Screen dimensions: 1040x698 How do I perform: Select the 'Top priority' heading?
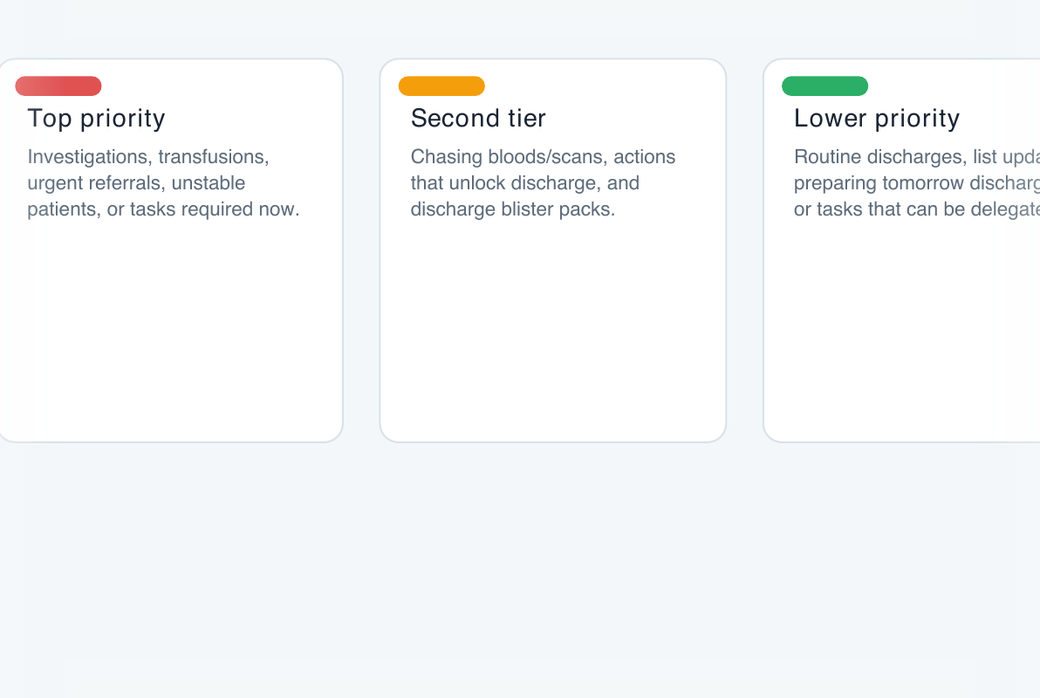[x=96, y=119]
